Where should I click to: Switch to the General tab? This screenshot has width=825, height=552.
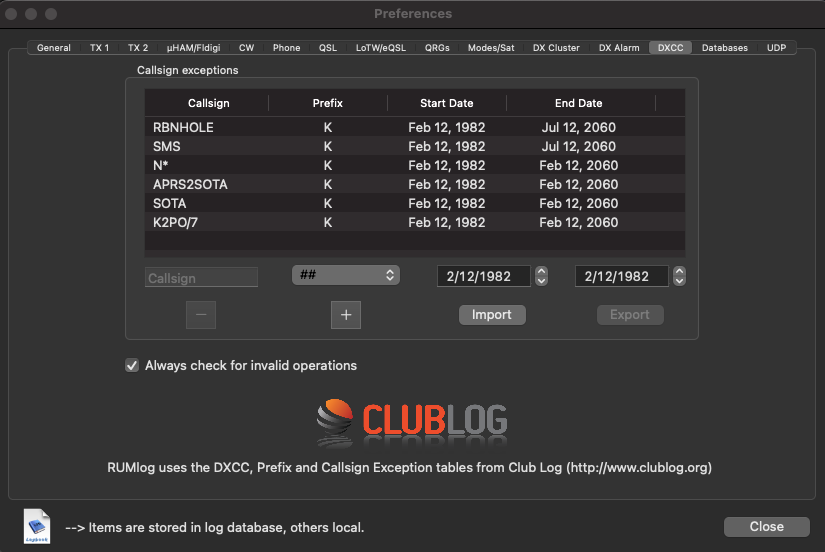coord(54,48)
